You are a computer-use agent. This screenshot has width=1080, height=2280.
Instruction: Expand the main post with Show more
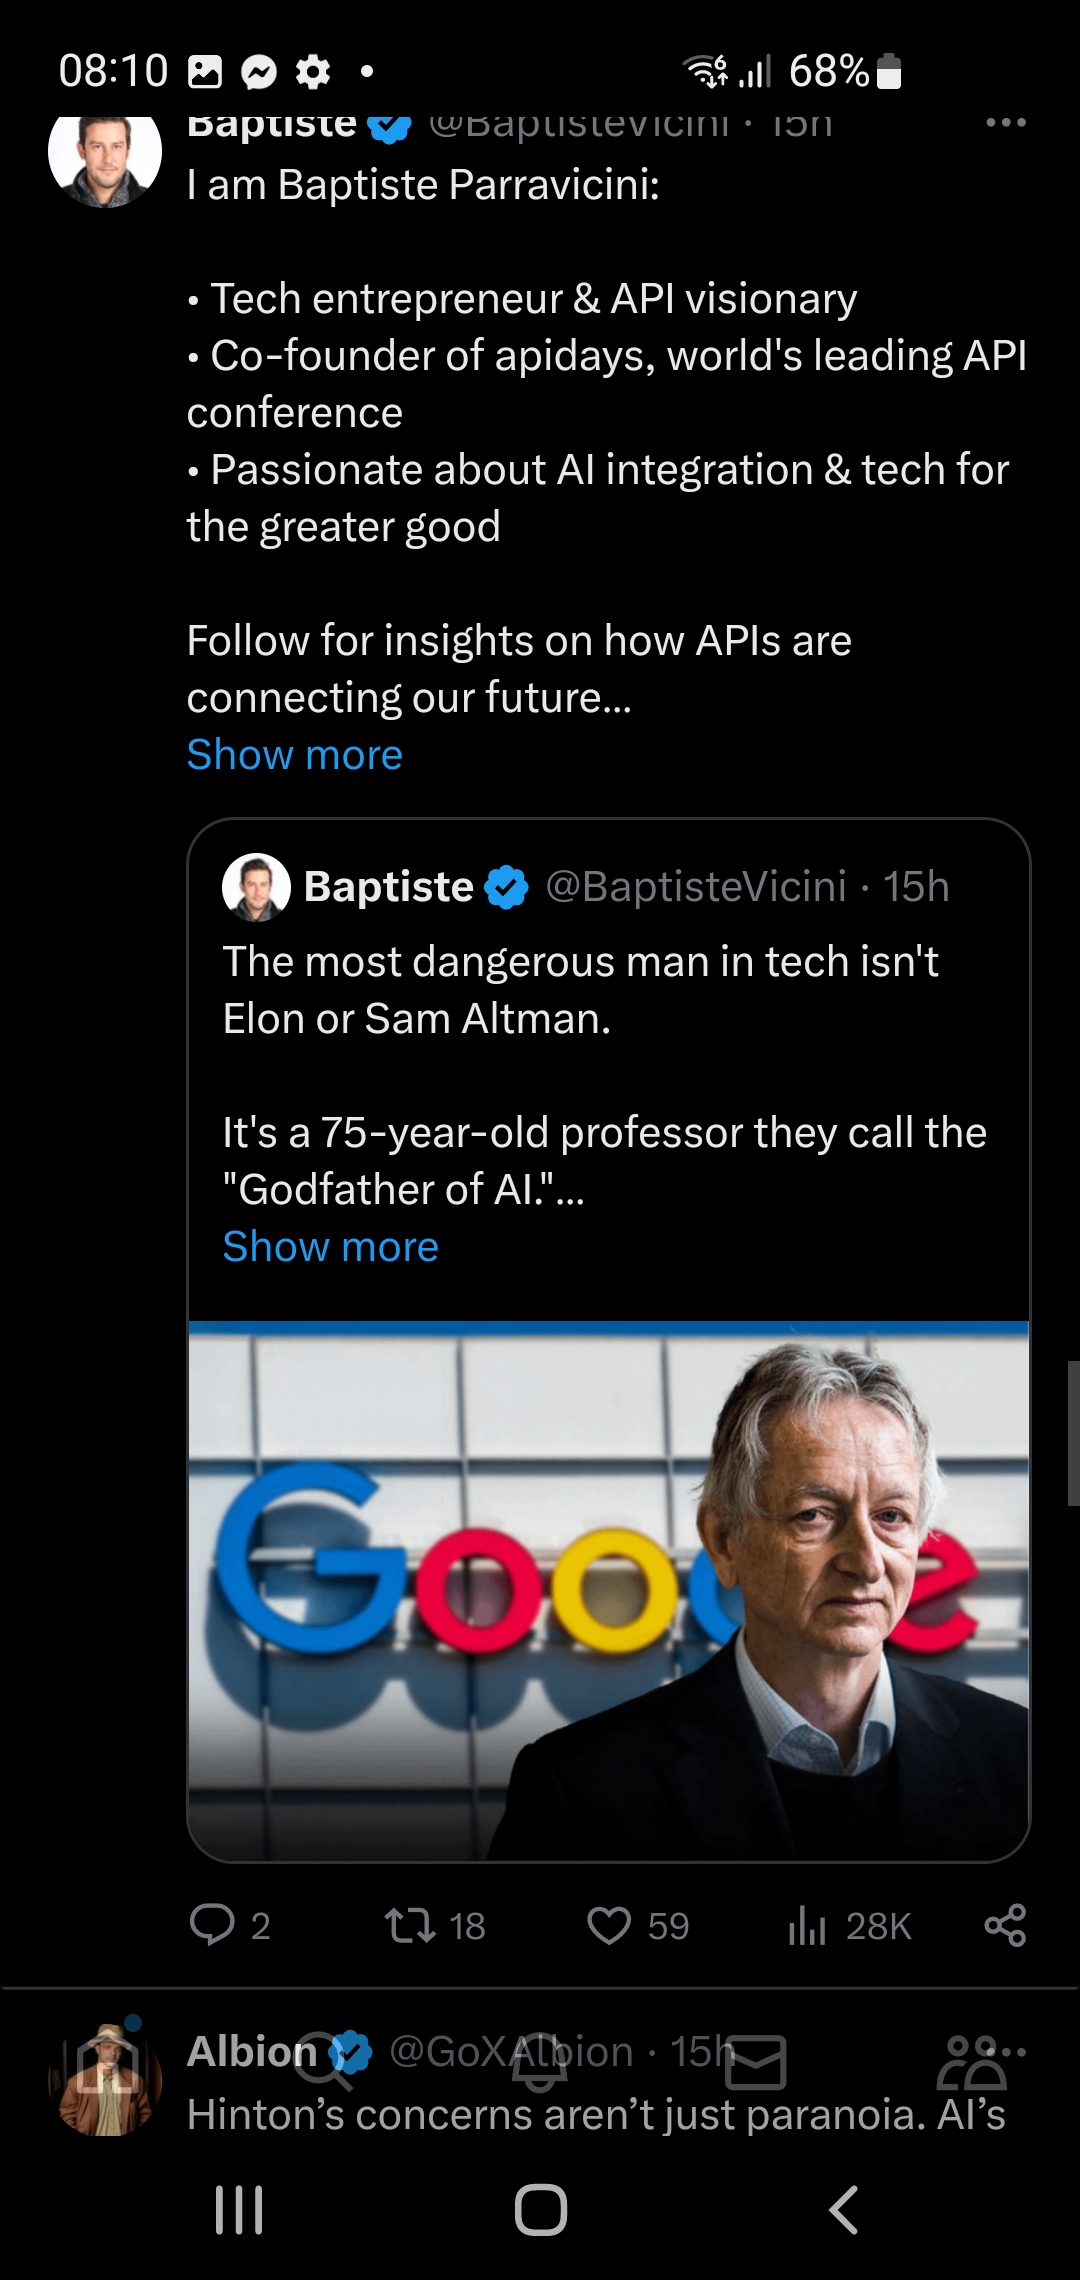pos(295,754)
